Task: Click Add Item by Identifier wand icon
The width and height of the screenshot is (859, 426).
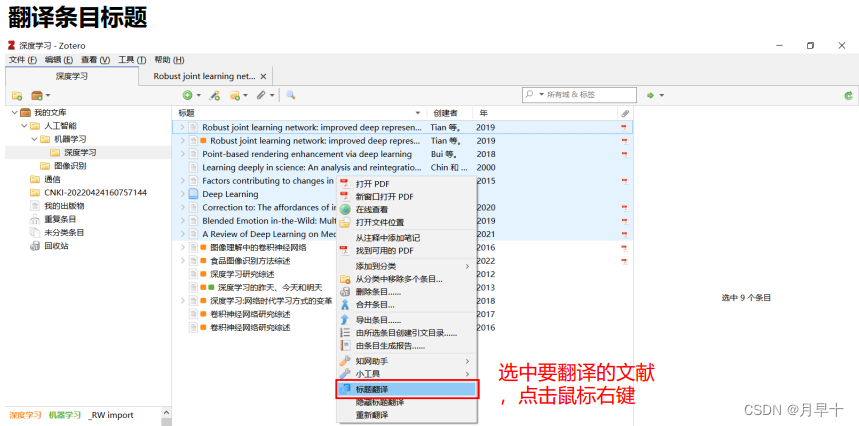Action: (x=215, y=95)
